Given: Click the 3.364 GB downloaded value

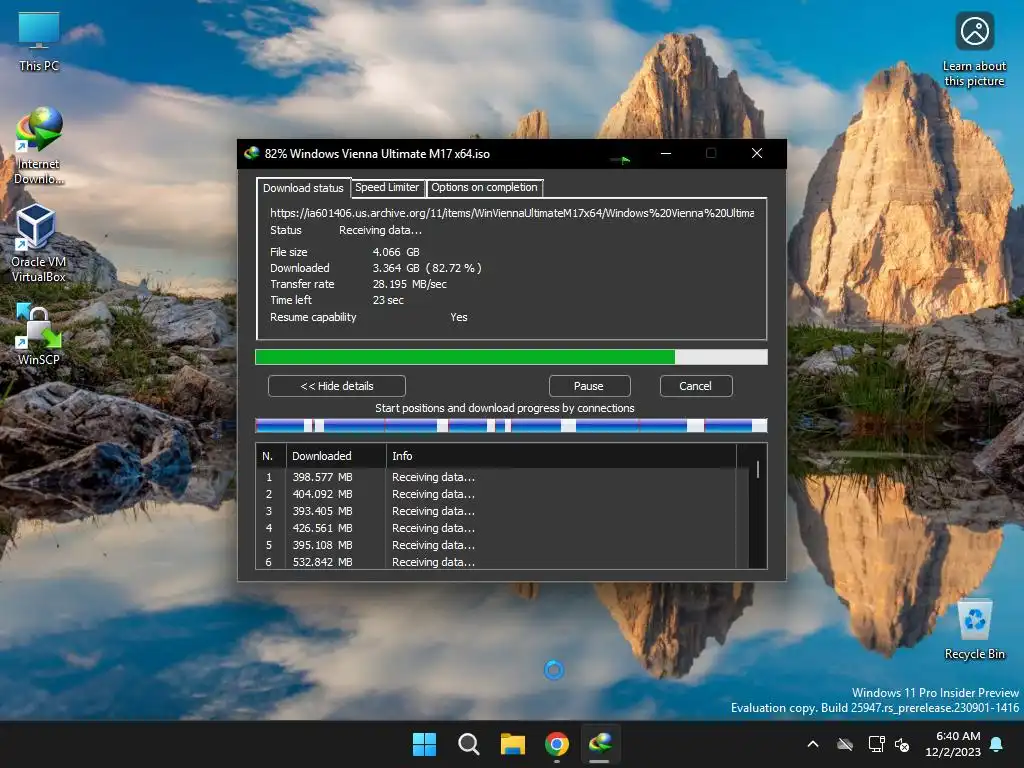Looking at the screenshot, I should coord(426,268).
